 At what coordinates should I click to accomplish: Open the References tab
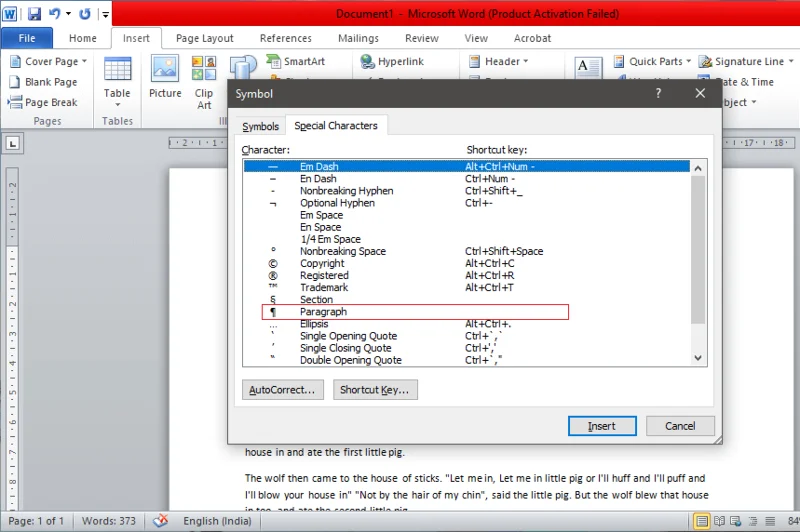(x=285, y=38)
